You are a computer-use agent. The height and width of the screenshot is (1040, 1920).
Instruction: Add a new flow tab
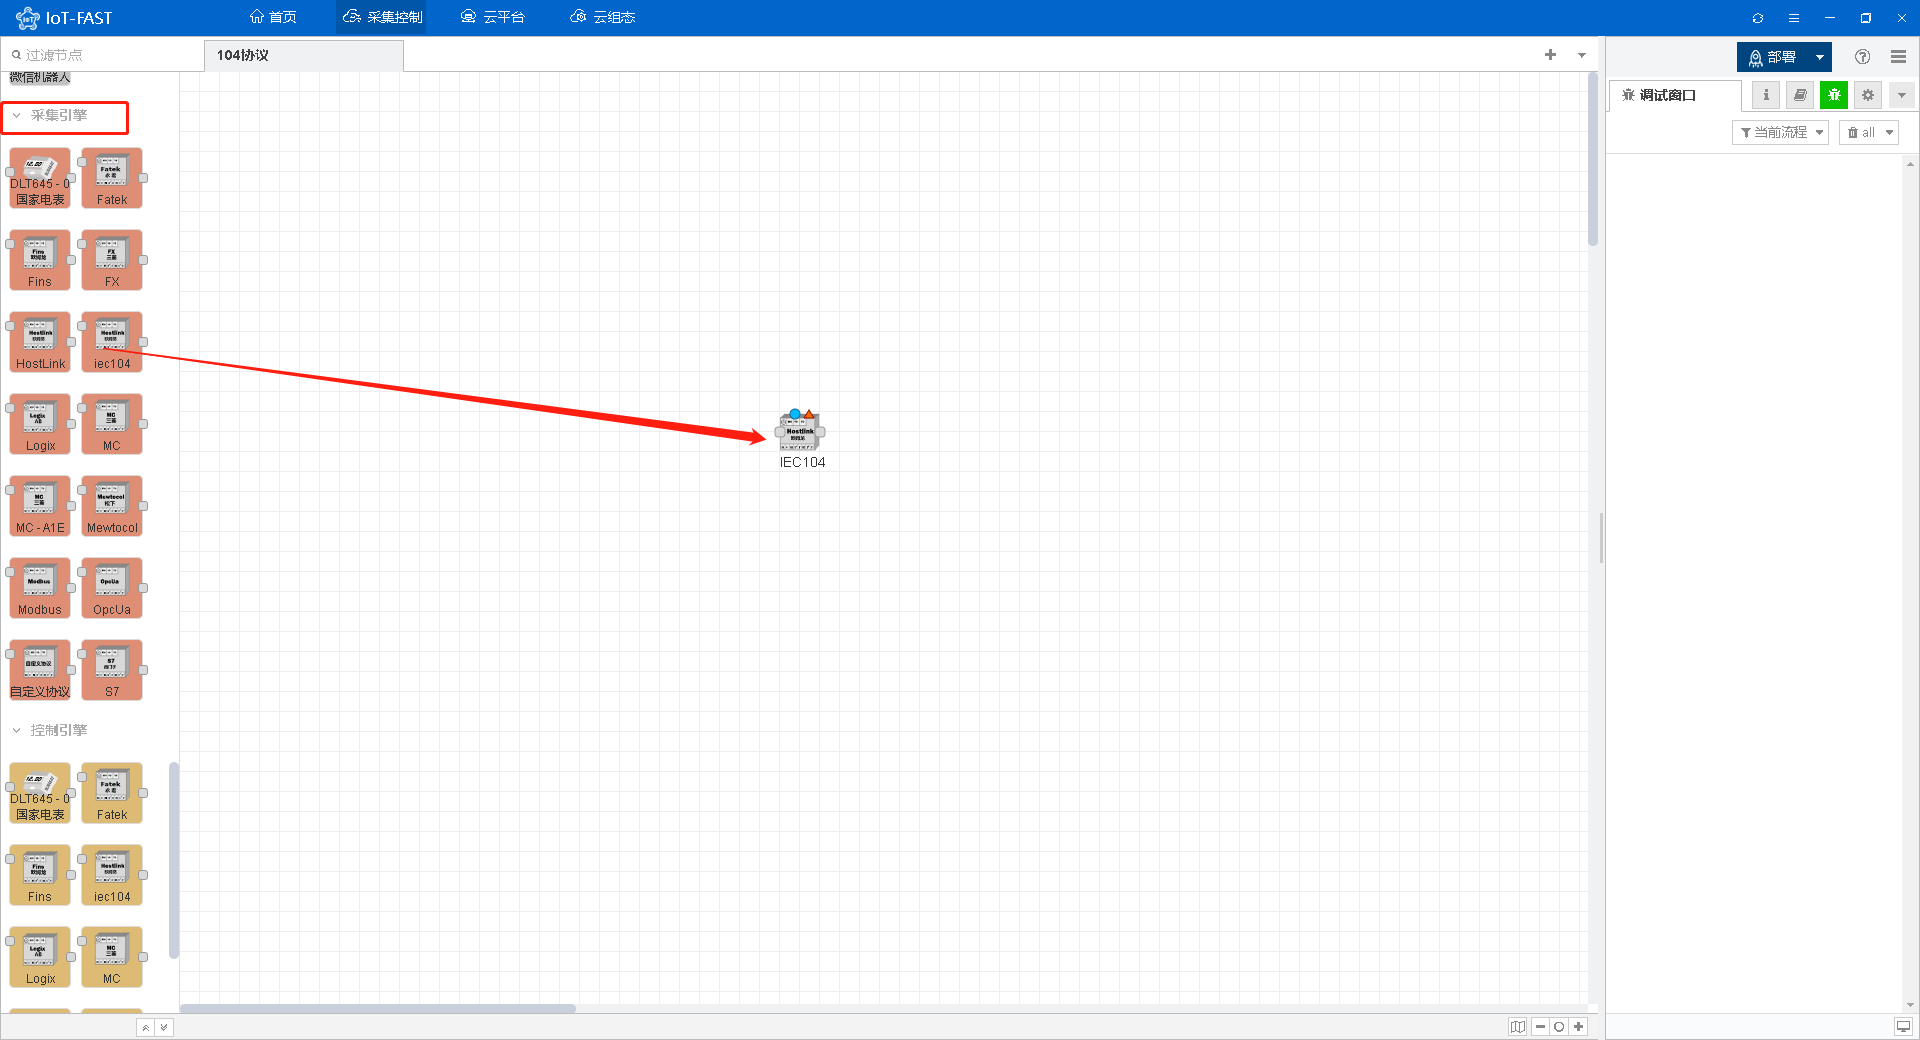pos(1550,55)
